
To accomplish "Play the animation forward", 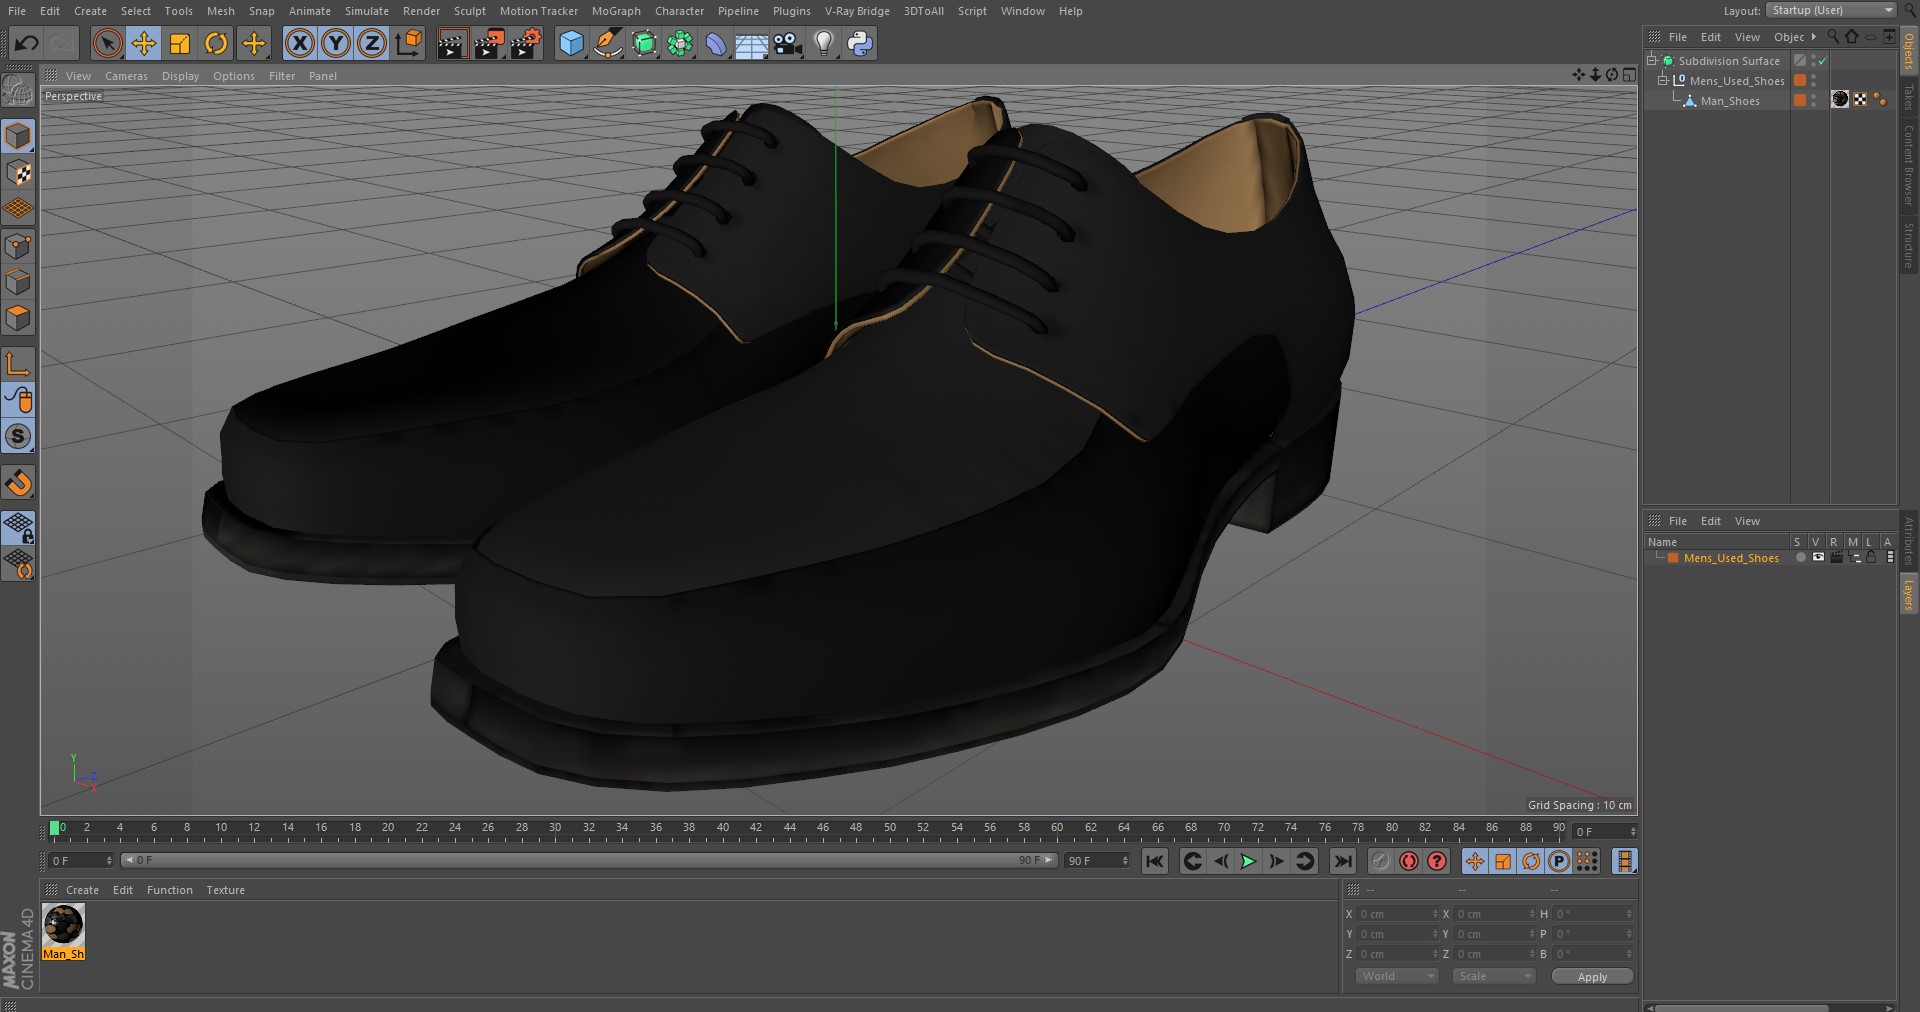I will [x=1248, y=861].
